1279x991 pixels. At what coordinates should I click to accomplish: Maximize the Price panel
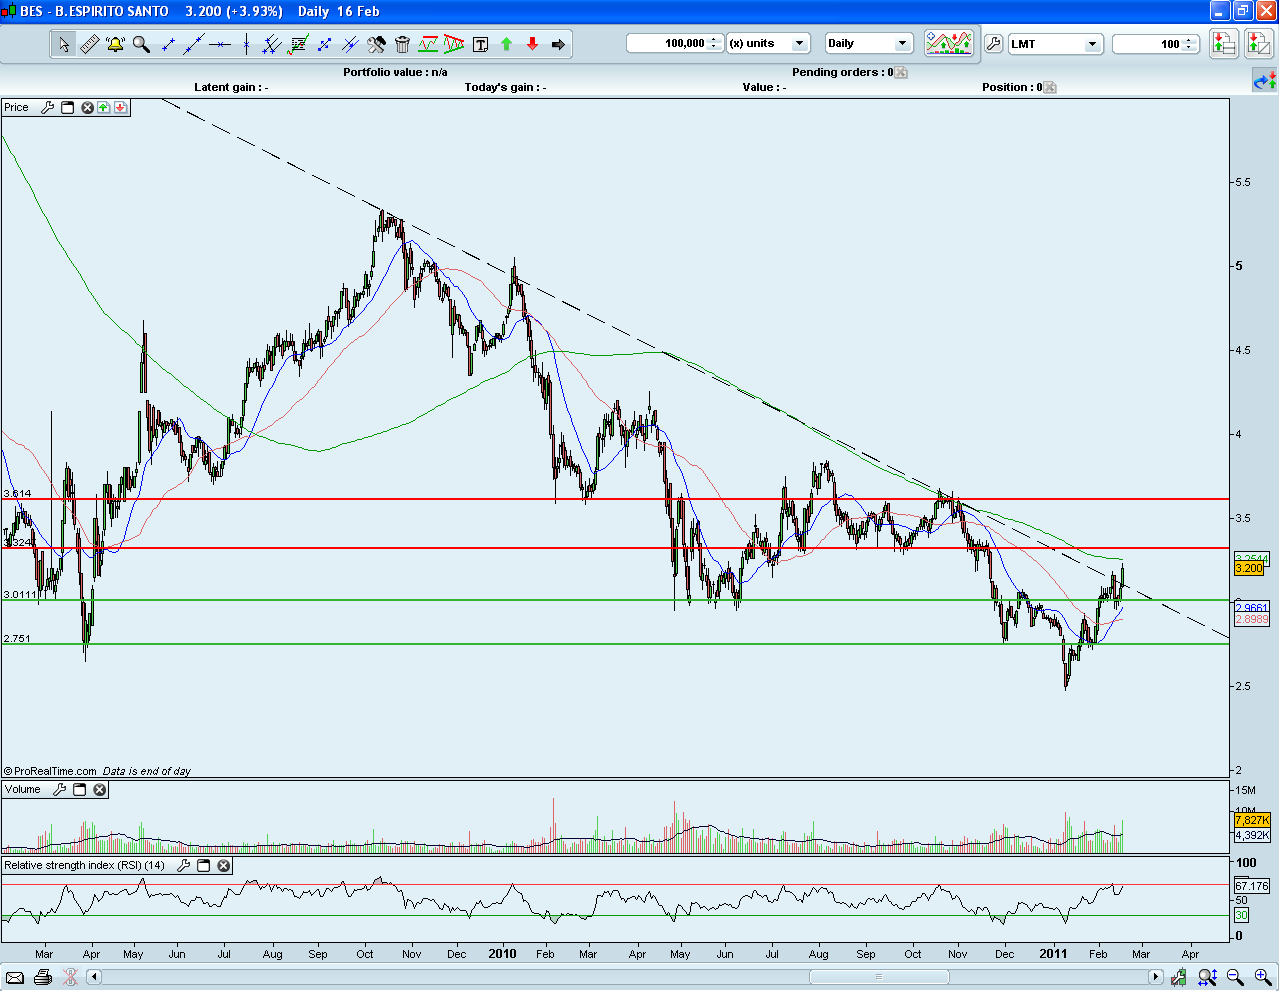coord(68,107)
